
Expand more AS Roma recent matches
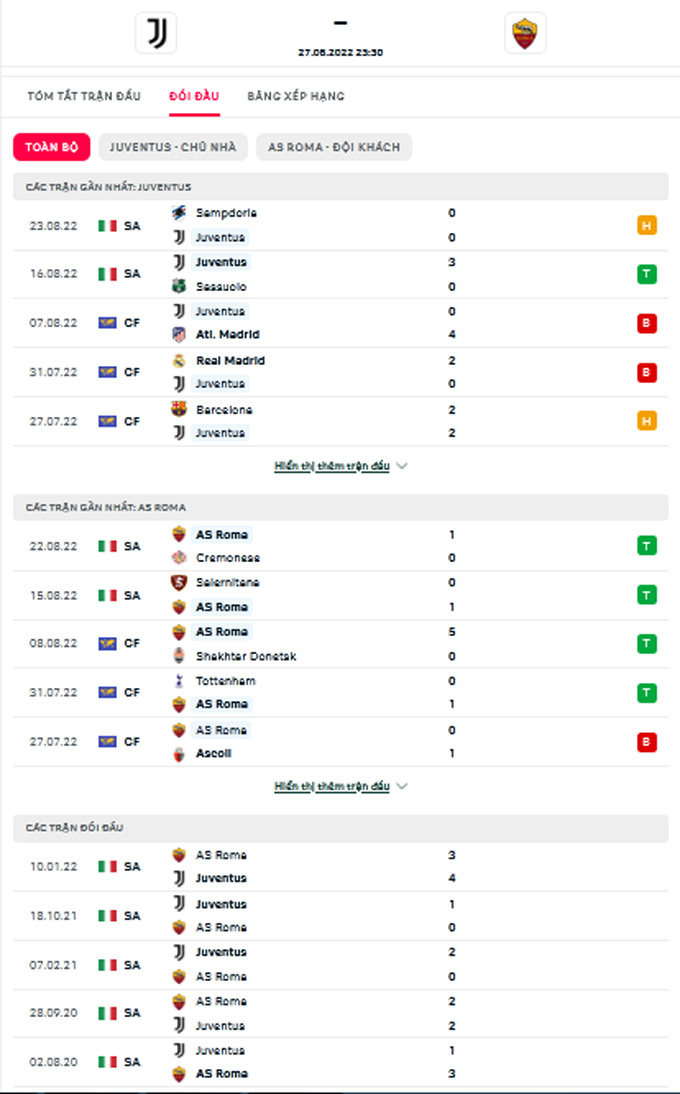[340, 787]
